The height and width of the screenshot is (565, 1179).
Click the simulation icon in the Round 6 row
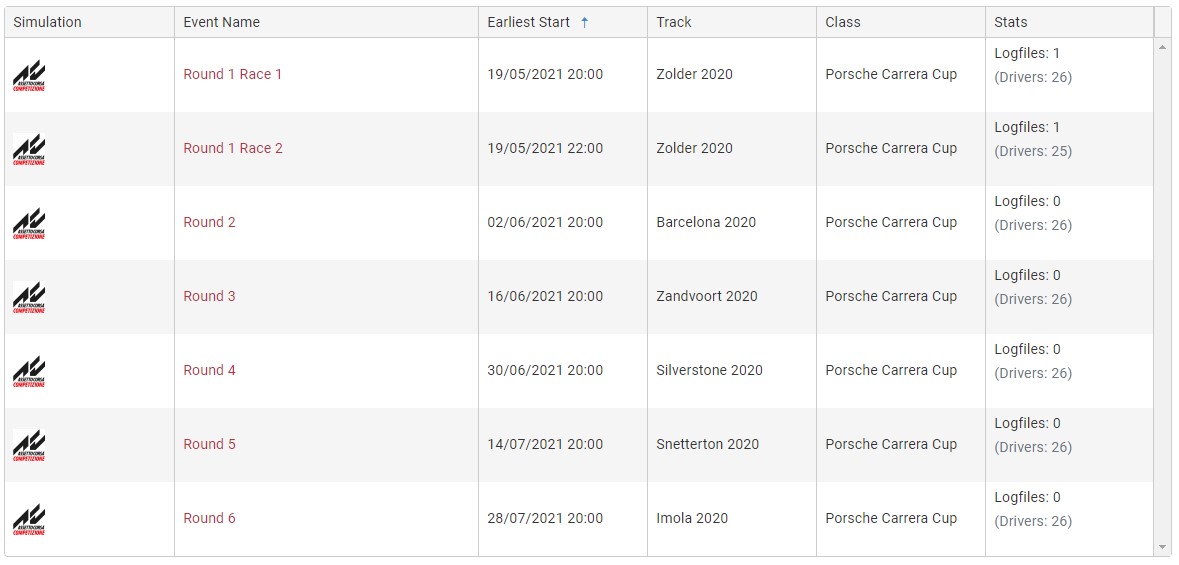29,519
